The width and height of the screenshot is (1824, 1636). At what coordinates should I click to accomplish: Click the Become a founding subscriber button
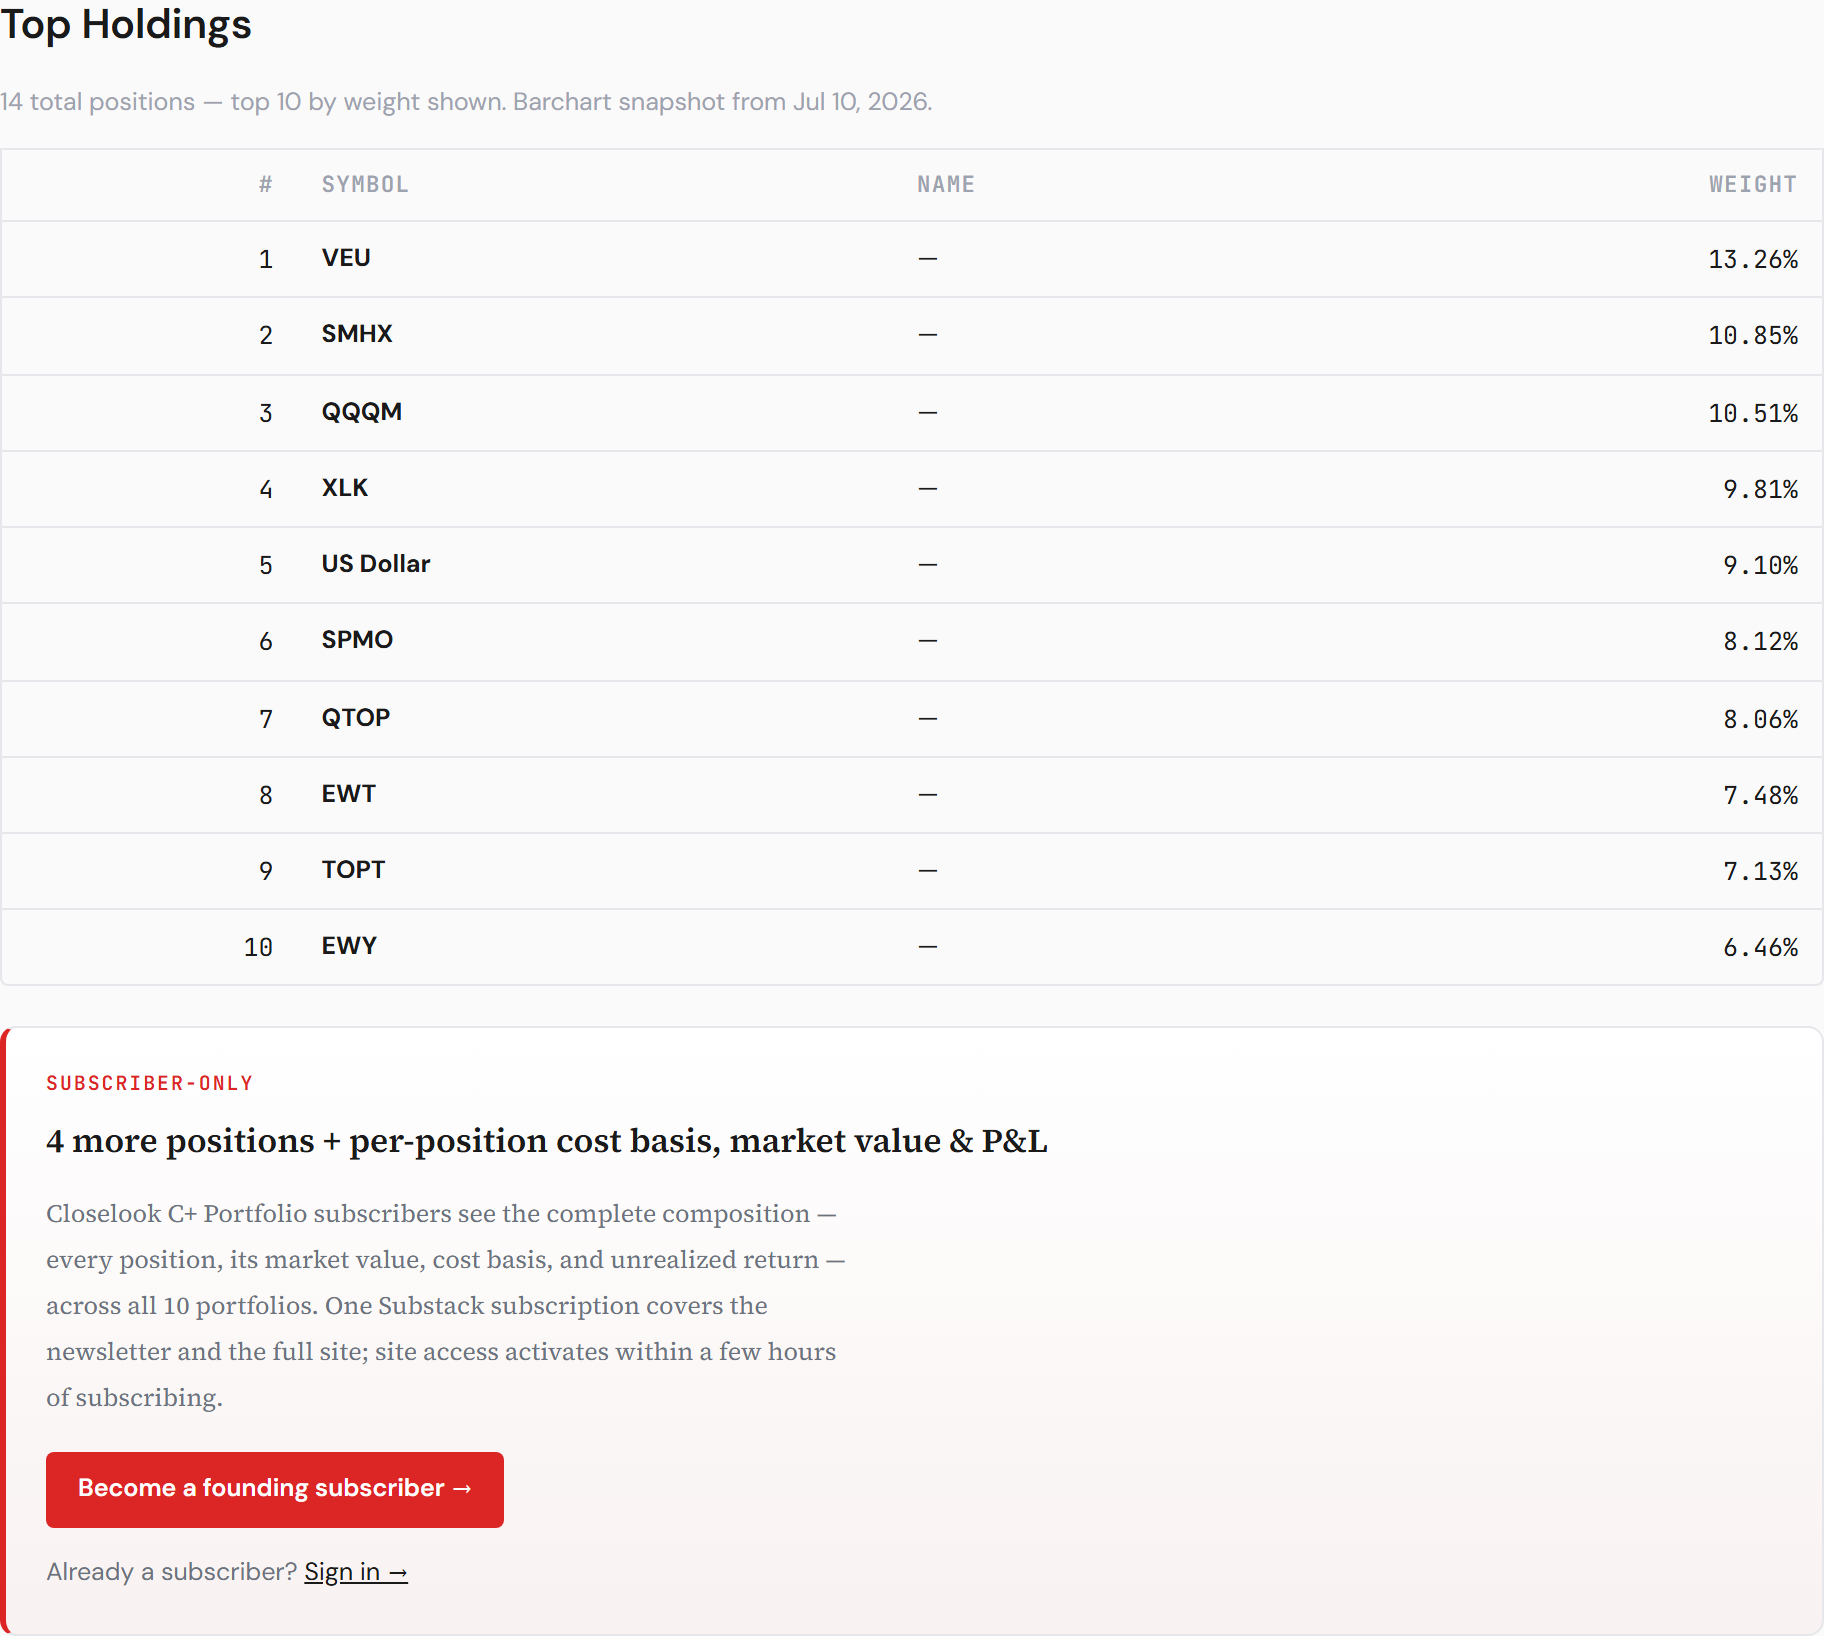[275, 1489]
